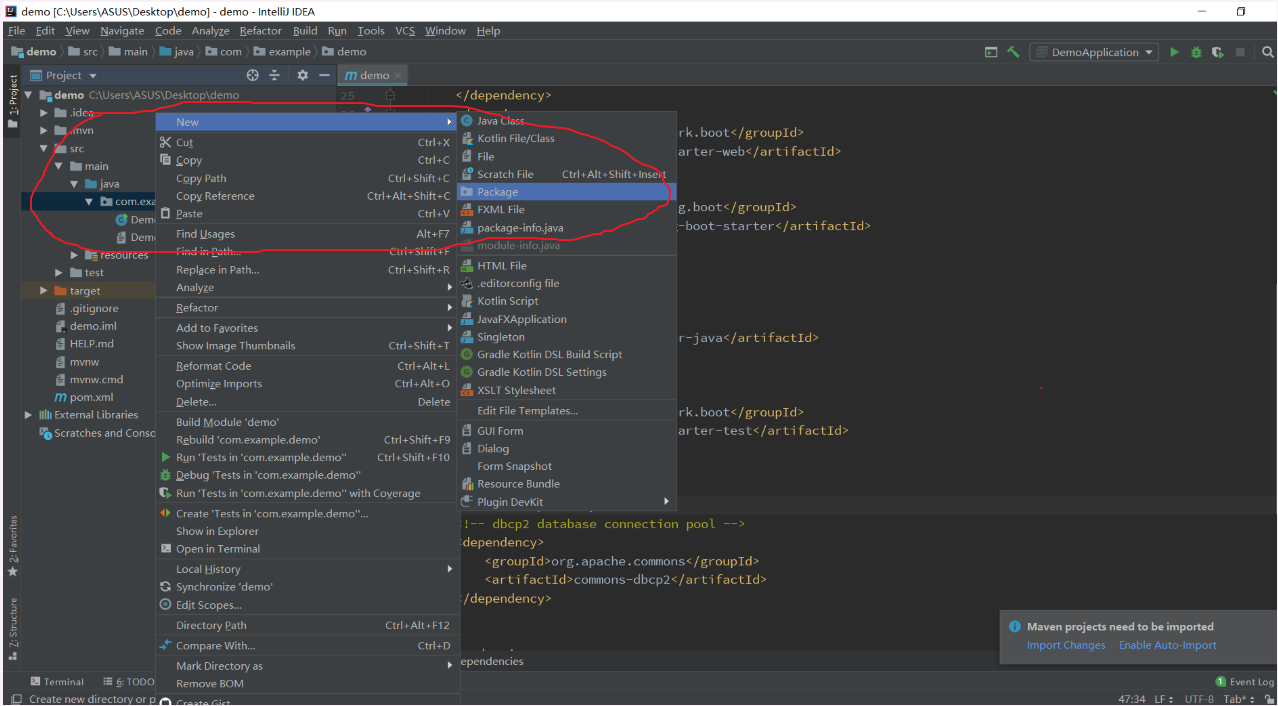Open Terminal tool window button
The width and height of the screenshot is (1278, 706).
[x=57, y=682]
